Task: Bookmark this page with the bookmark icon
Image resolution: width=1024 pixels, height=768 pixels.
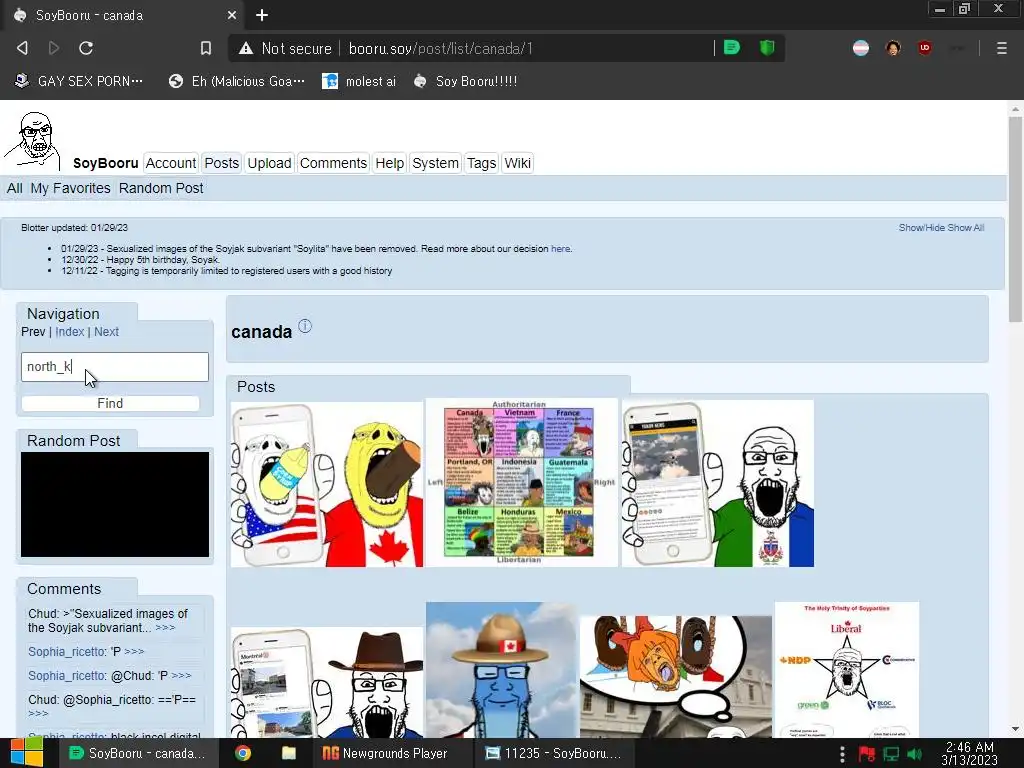Action: [206, 48]
